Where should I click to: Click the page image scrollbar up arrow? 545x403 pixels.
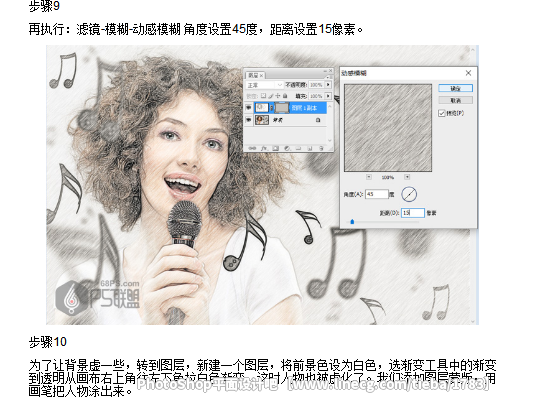click(473, 50)
